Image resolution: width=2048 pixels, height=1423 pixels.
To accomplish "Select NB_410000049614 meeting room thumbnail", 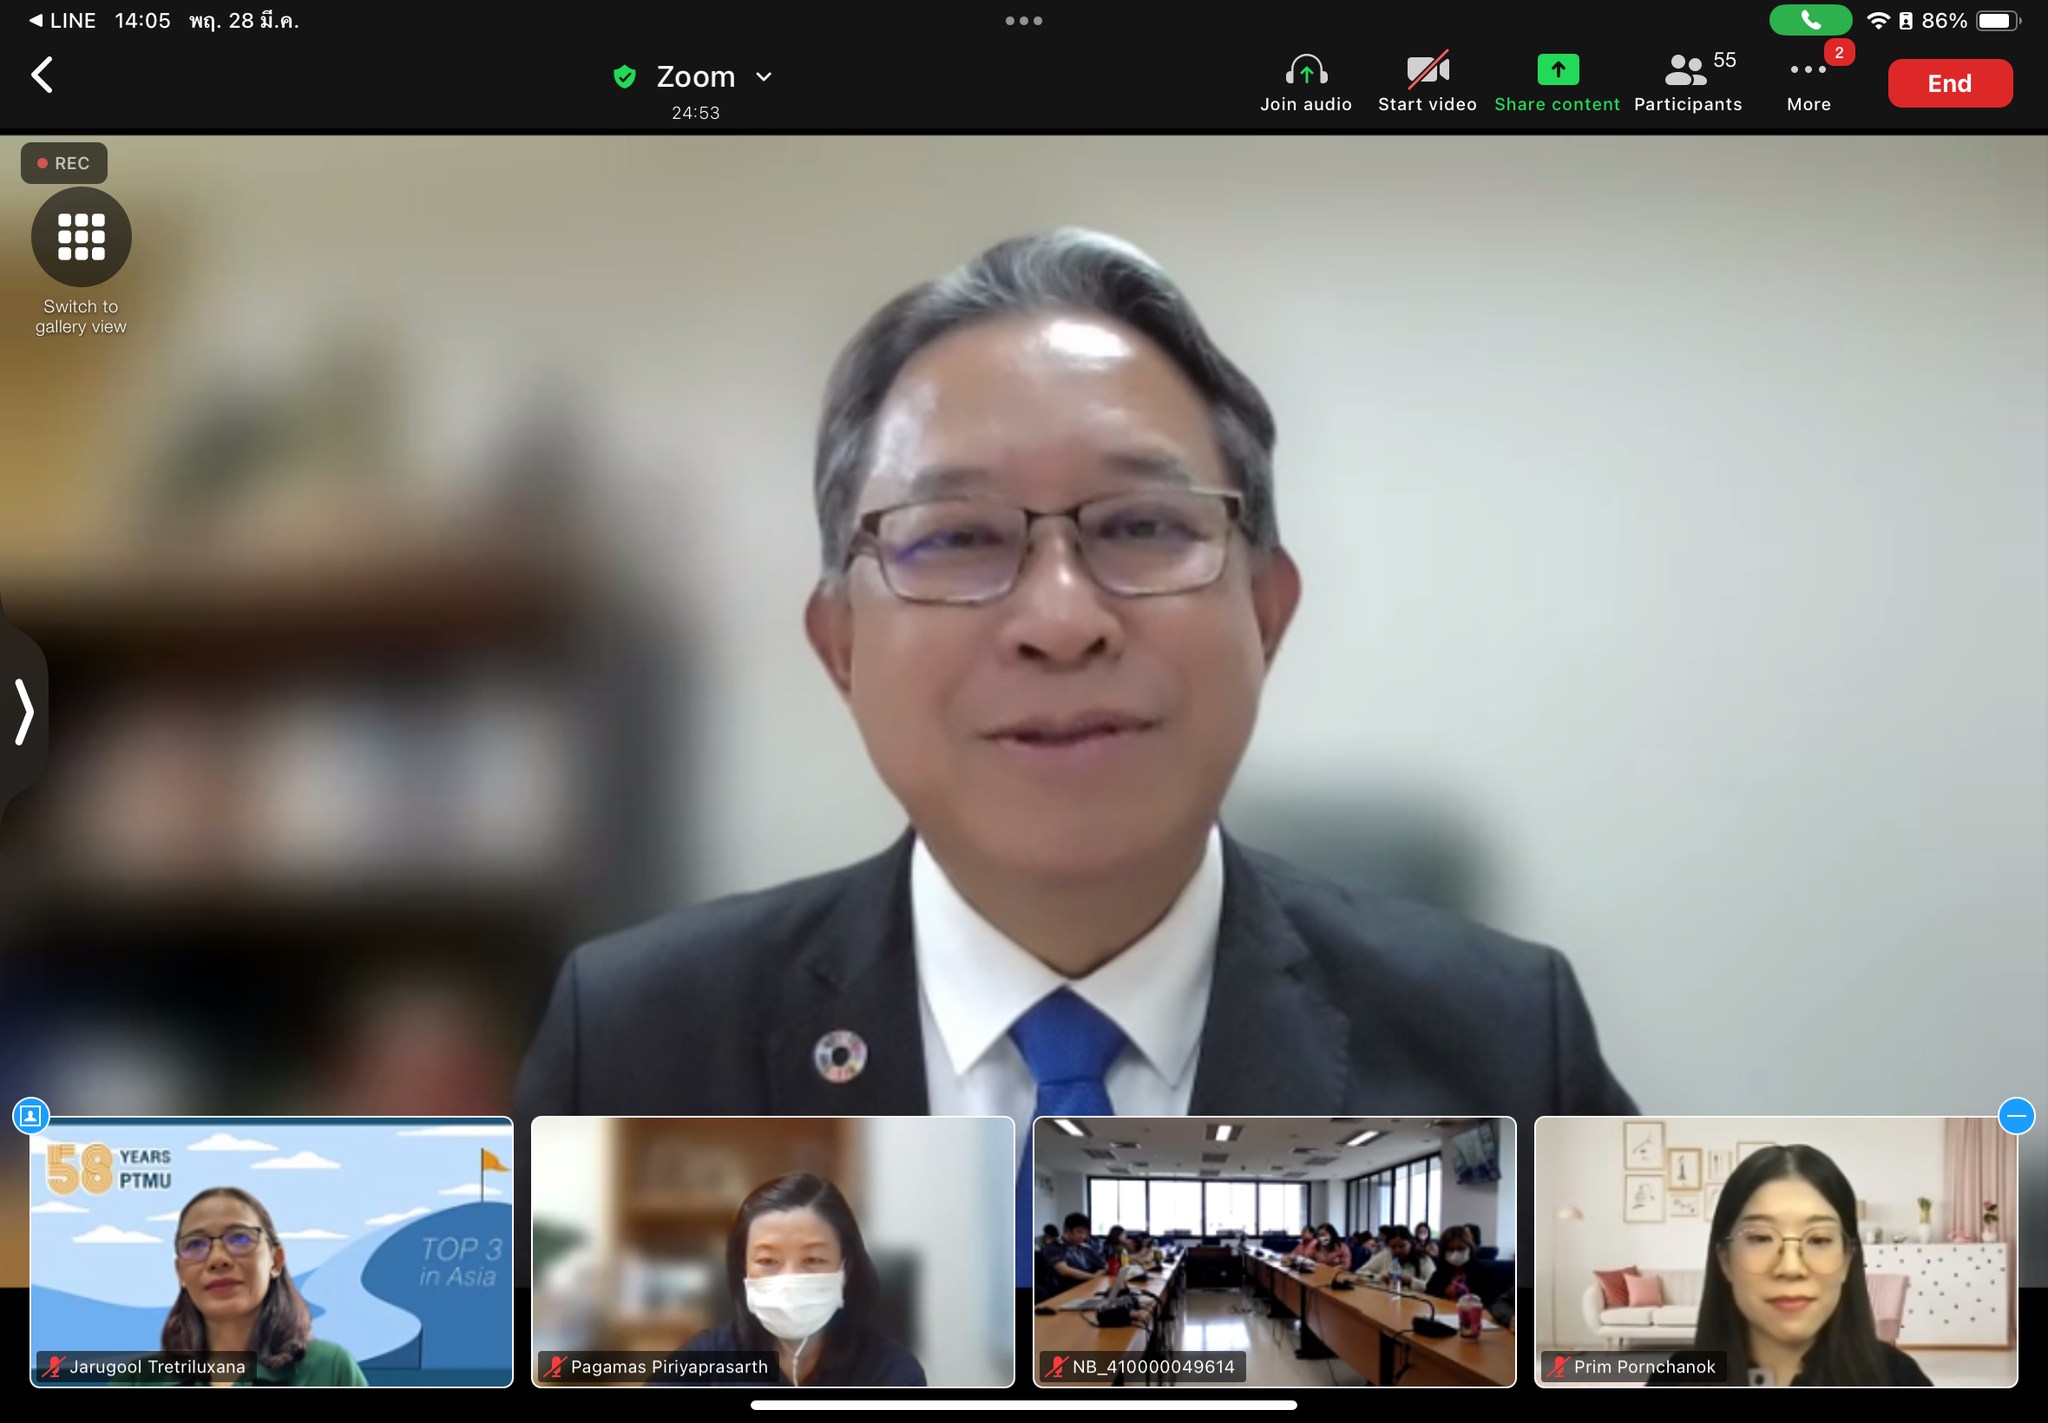I will tap(1274, 1251).
